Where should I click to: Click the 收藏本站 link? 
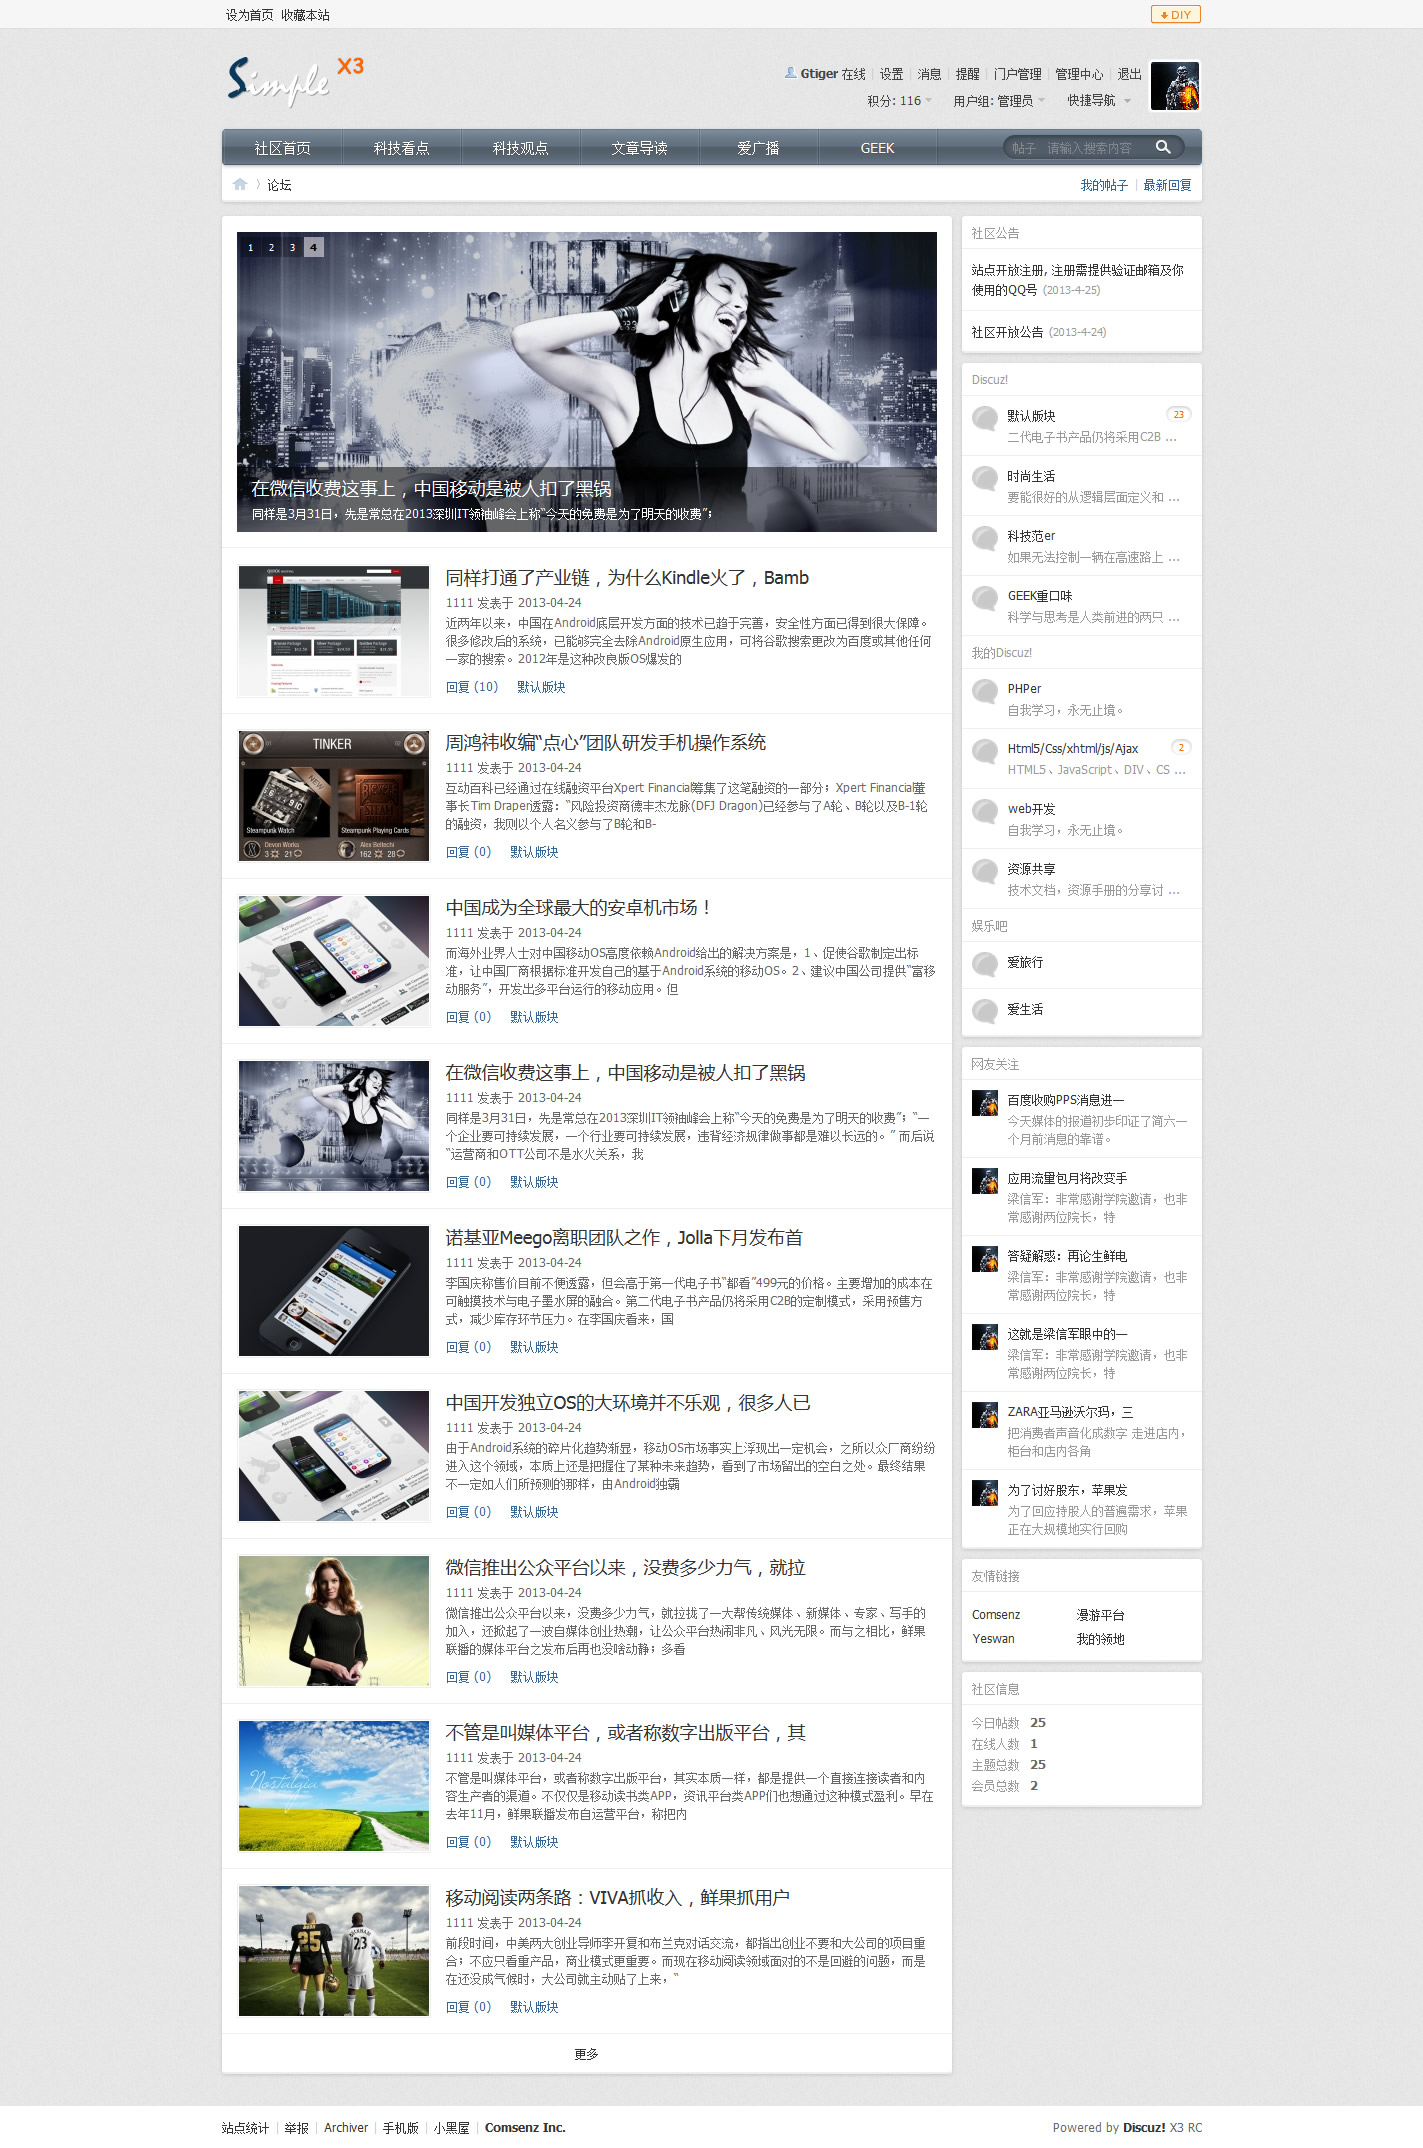[x=305, y=15]
